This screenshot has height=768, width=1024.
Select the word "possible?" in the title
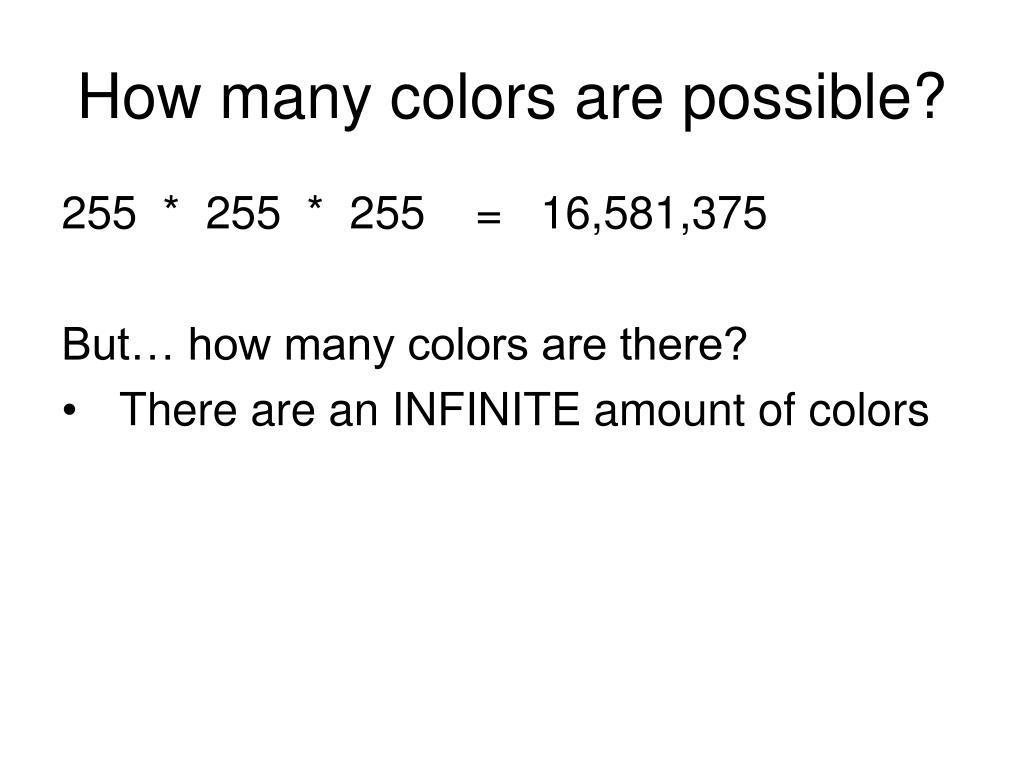tap(814, 99)
